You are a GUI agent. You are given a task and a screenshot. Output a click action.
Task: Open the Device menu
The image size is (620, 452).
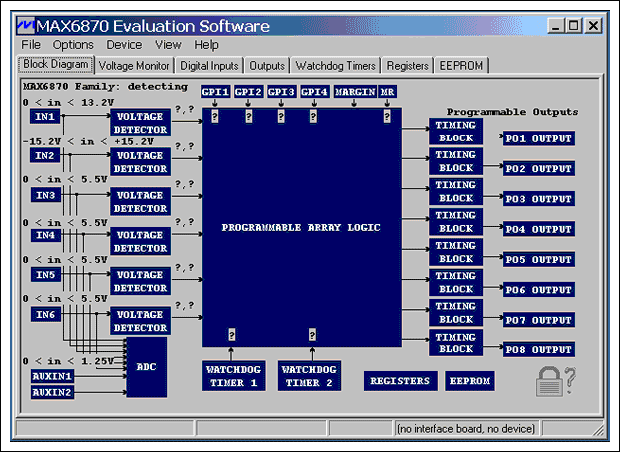(124, 45)
